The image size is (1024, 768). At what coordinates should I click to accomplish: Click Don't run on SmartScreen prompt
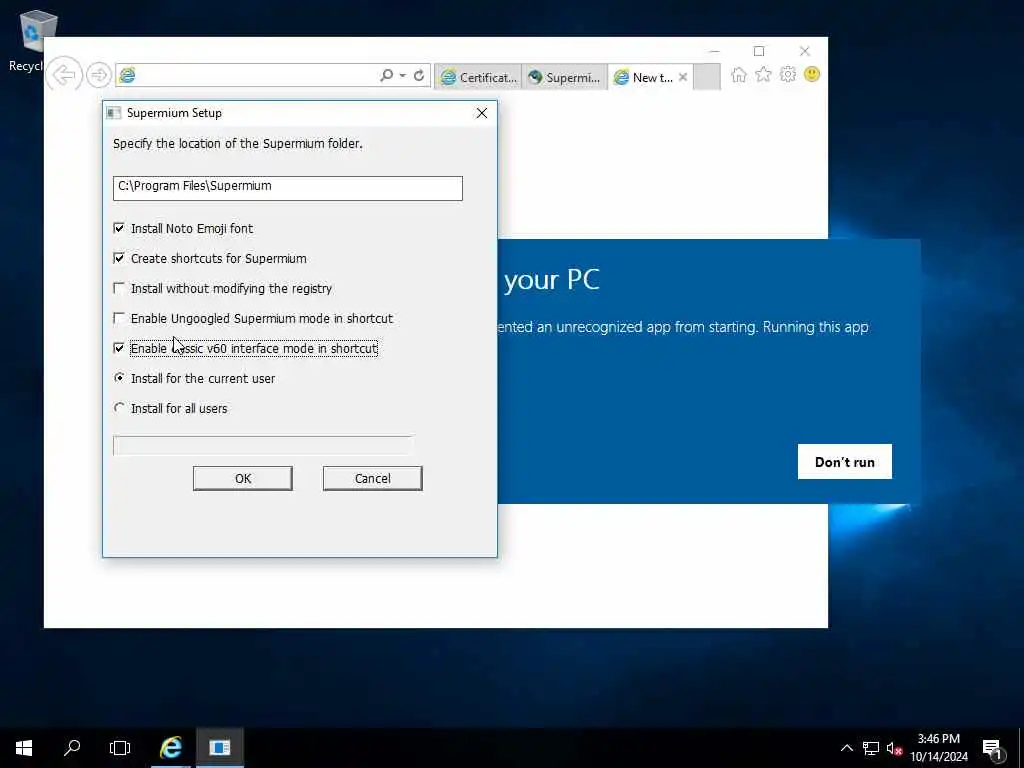tap(844, 462)
